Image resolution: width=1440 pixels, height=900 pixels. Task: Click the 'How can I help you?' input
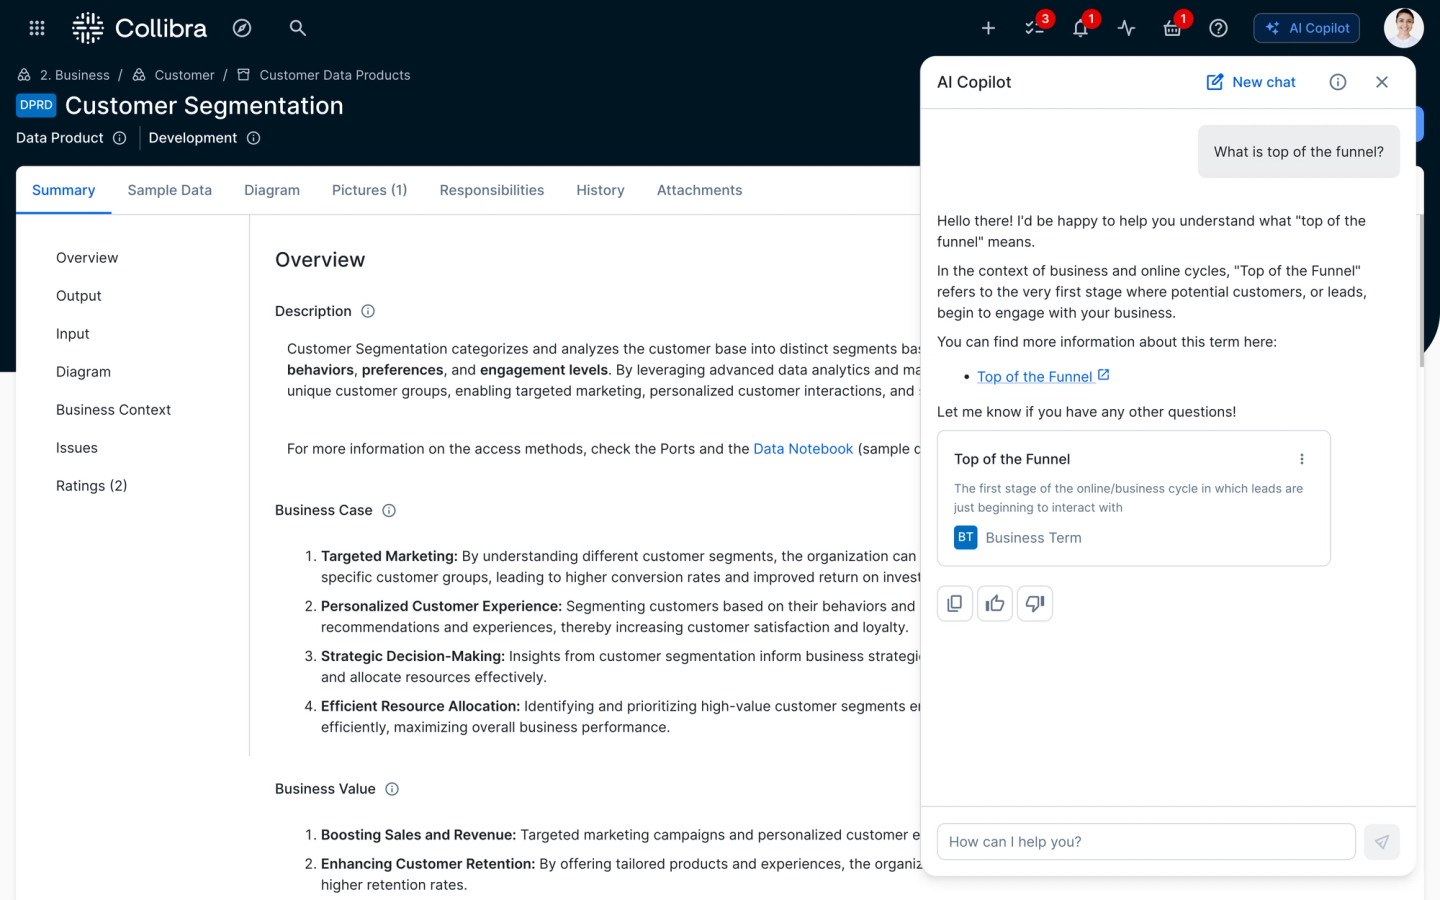coord(1145,842)
